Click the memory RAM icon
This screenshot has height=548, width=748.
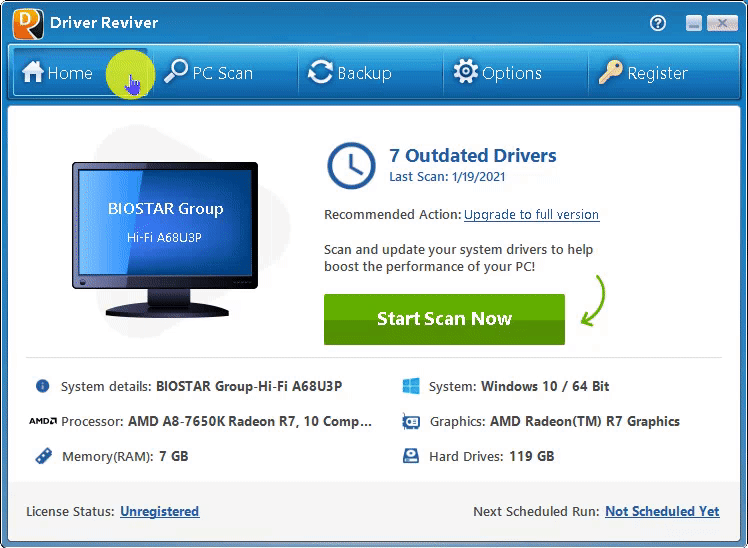point(43,456)
